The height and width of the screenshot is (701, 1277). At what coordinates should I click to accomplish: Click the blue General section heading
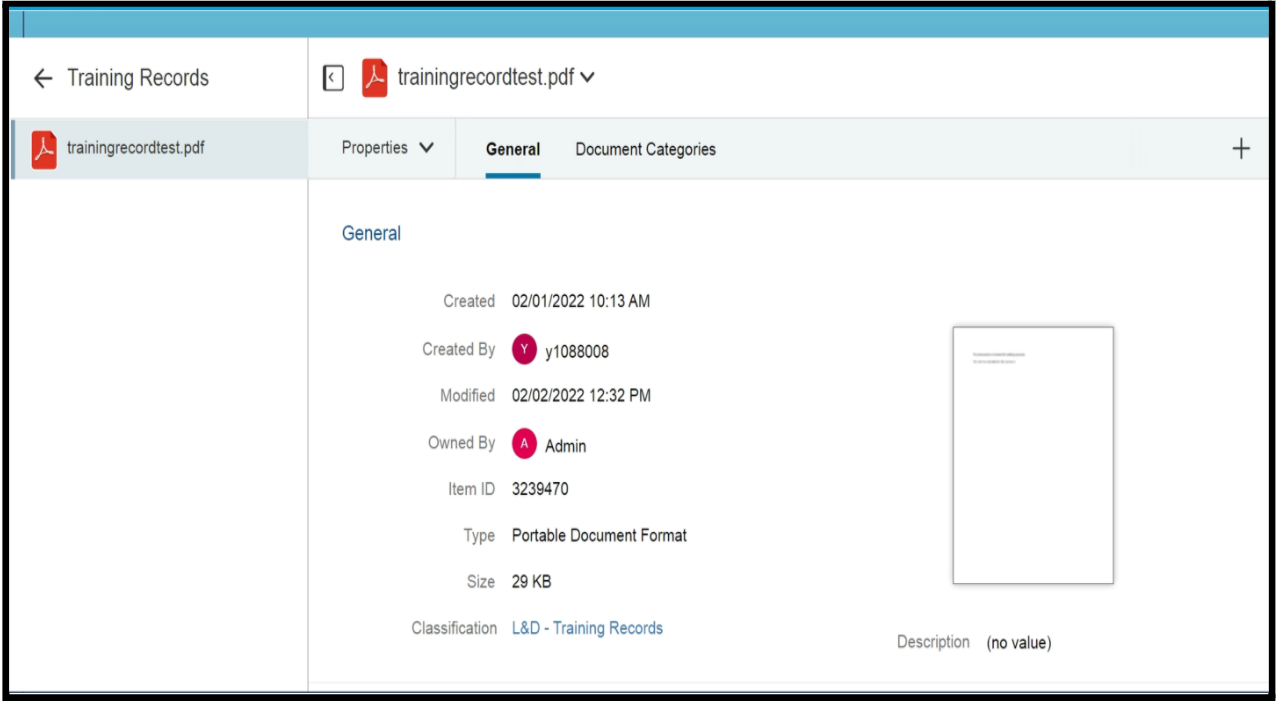(x=371, y=233)
